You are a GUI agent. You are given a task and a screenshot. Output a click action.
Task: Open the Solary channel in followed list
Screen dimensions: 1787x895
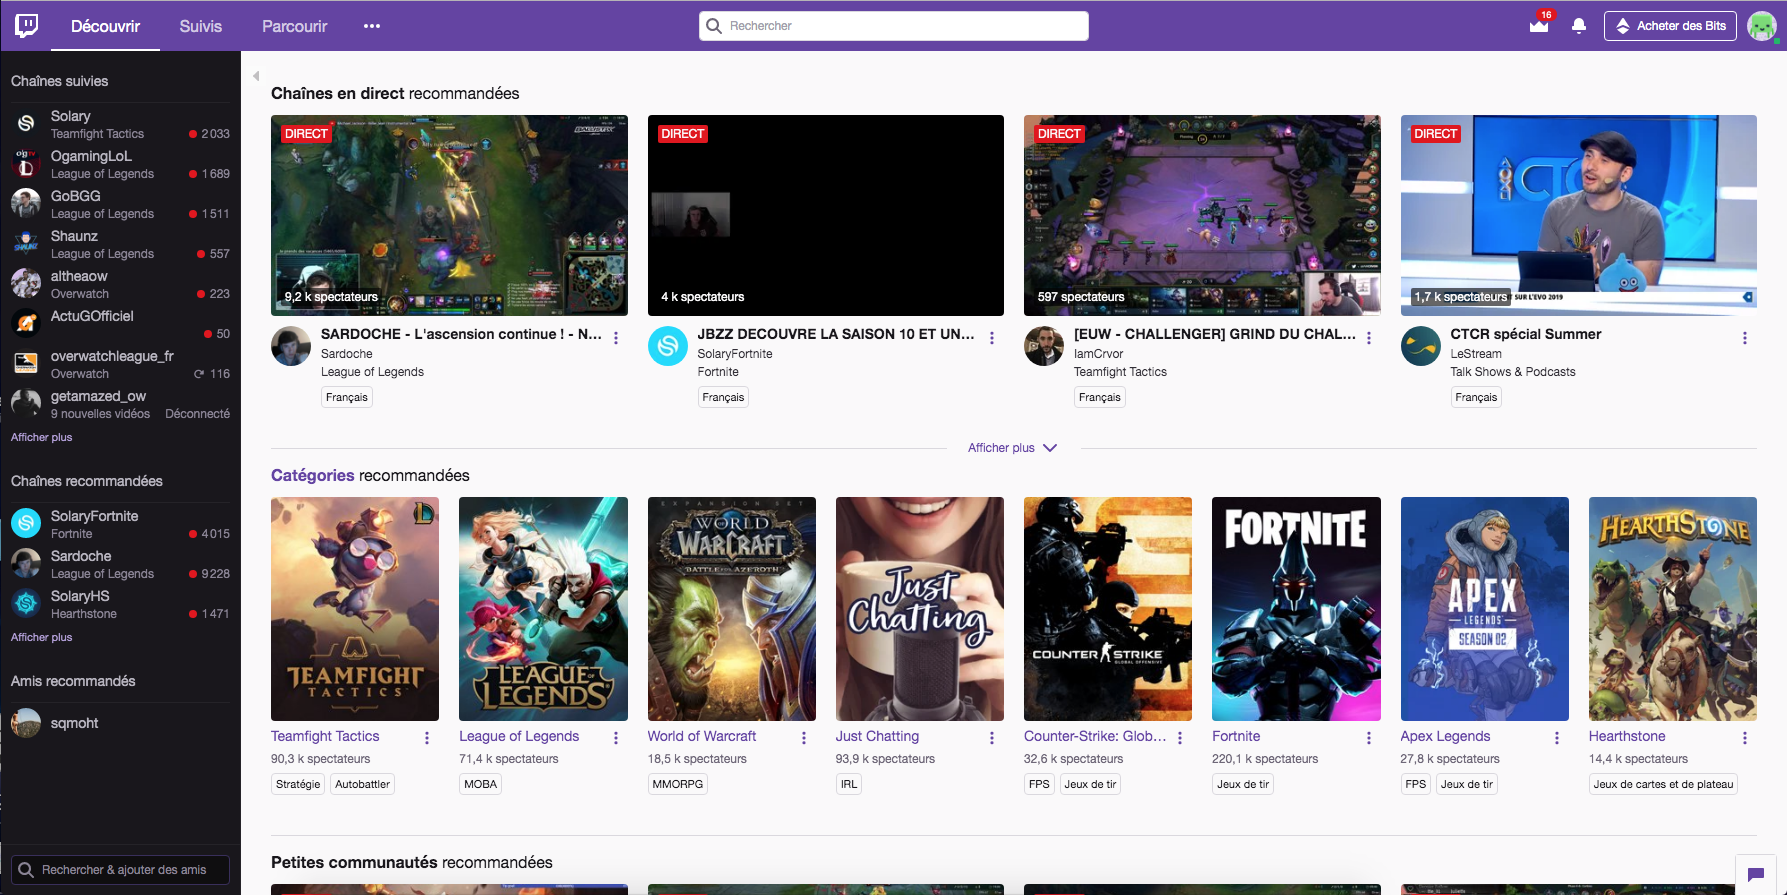(70, 116)
